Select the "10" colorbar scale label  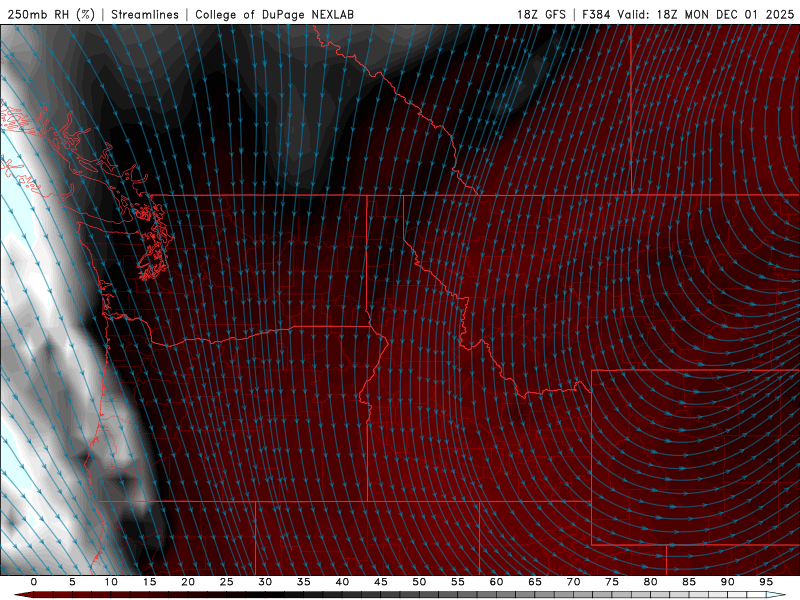click(111, 582)
